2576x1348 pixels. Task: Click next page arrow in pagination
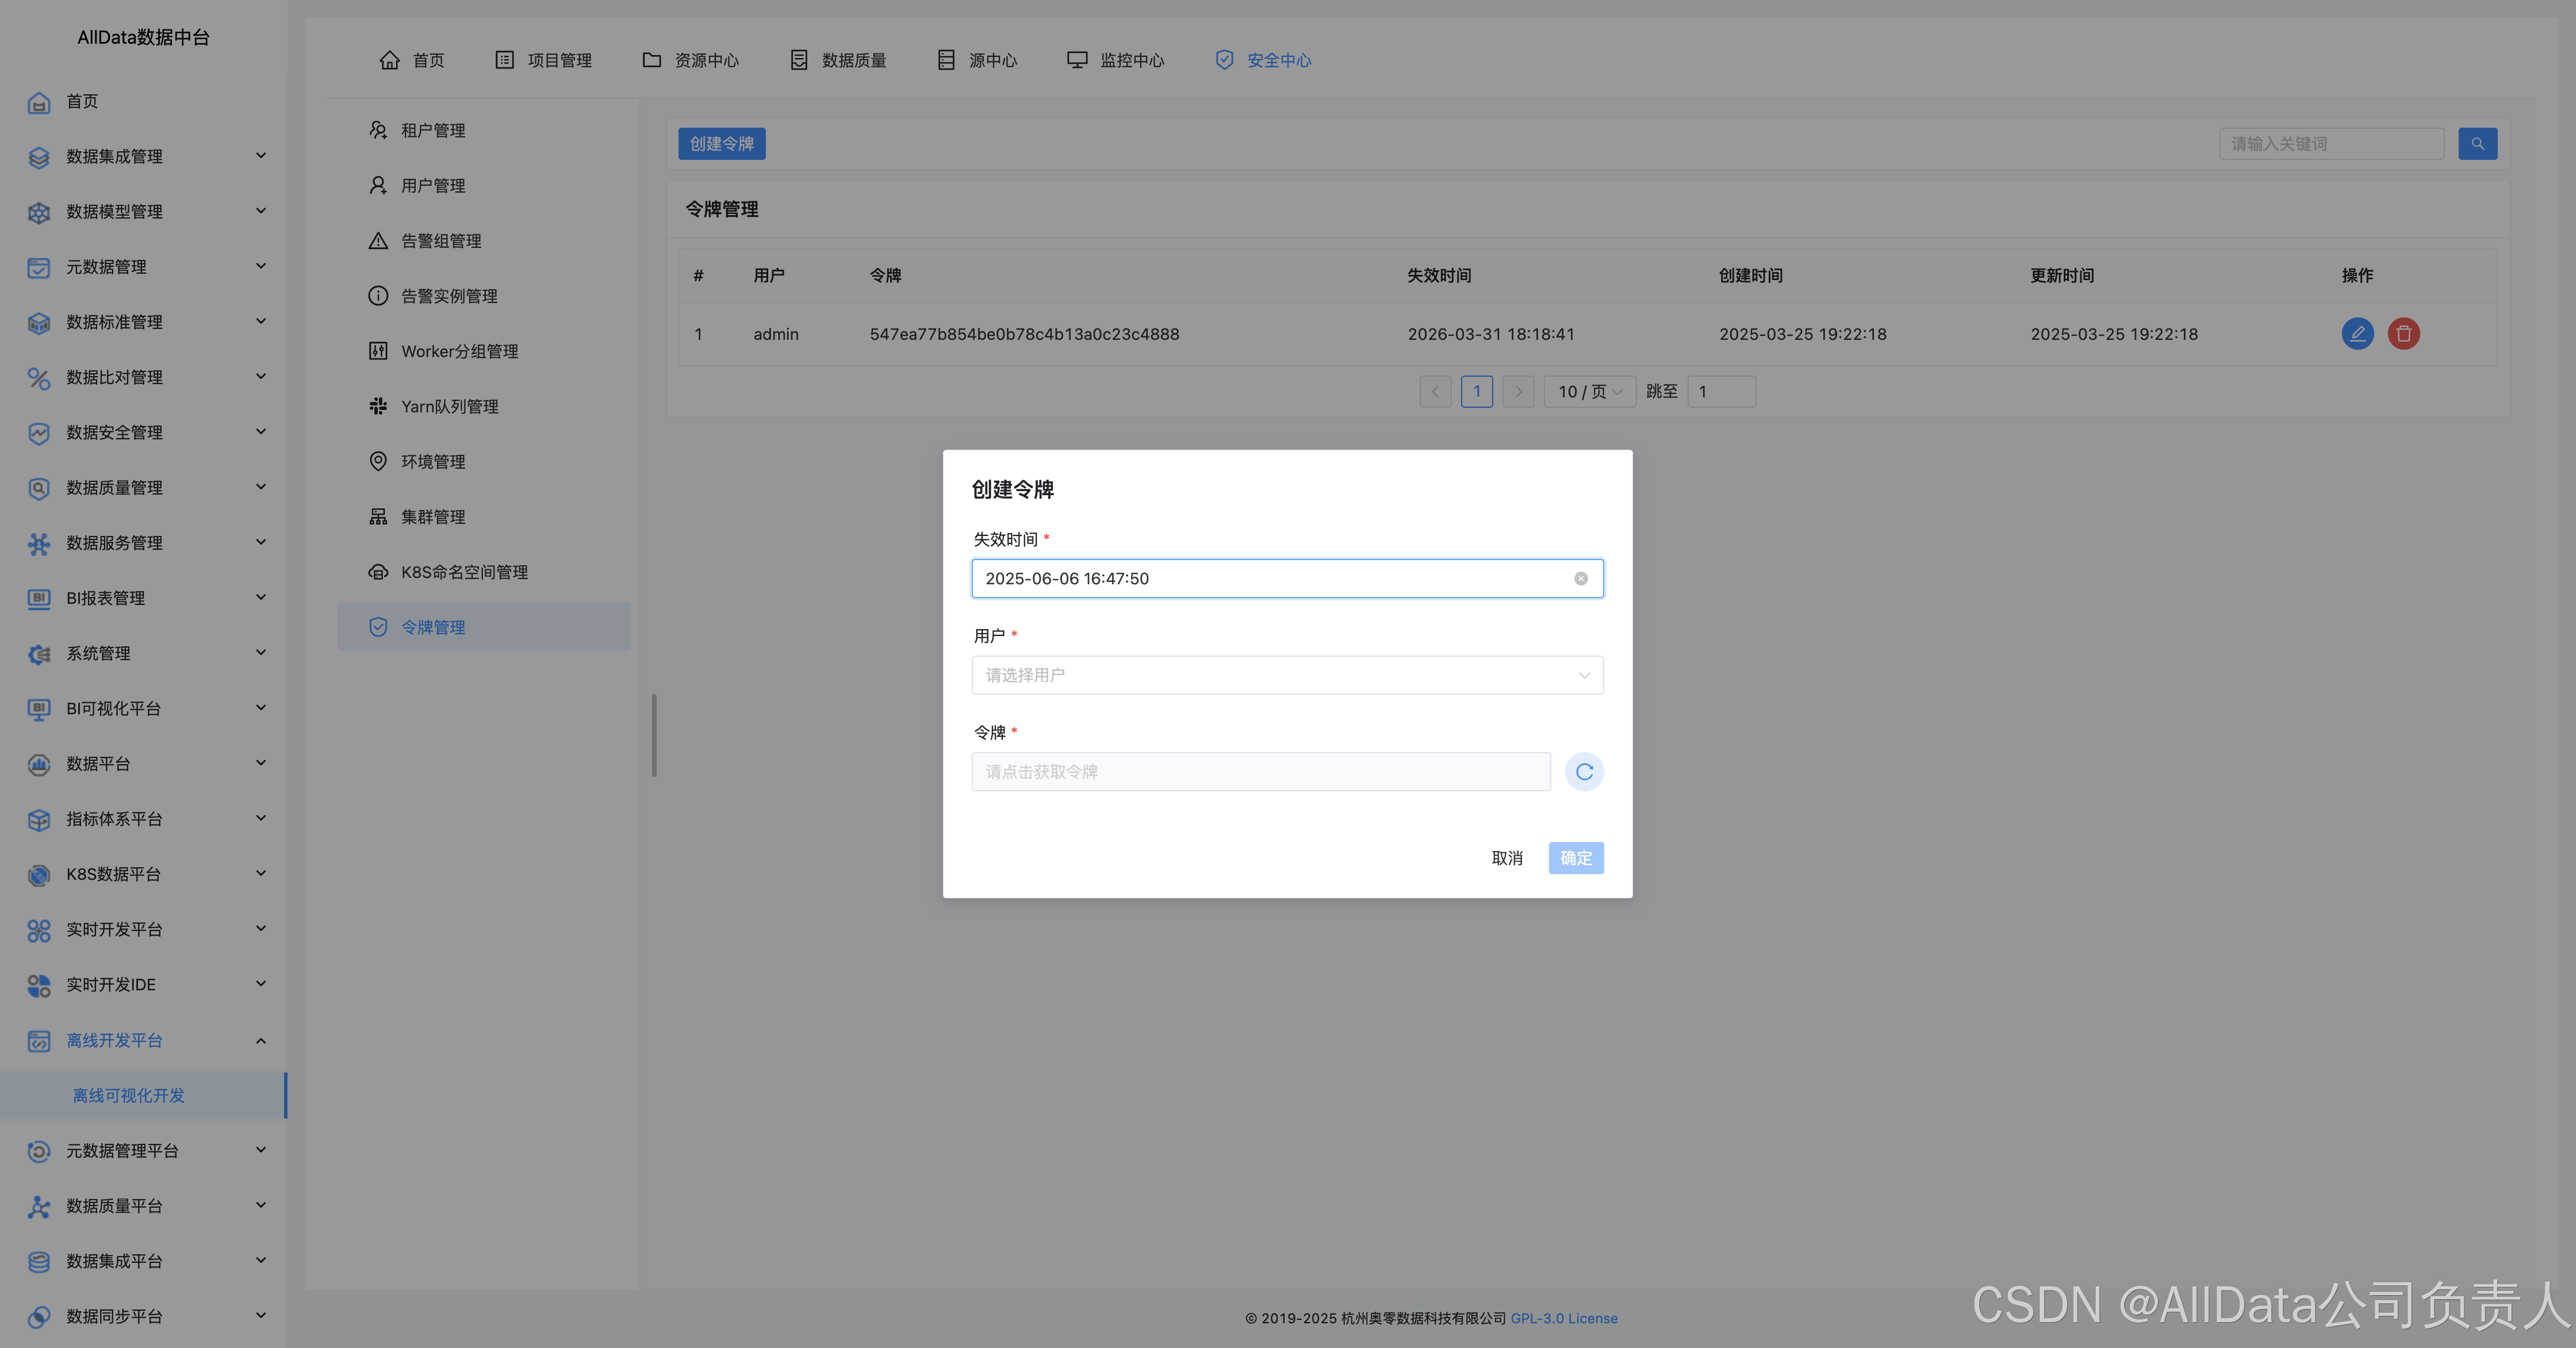pos(1518,392)
